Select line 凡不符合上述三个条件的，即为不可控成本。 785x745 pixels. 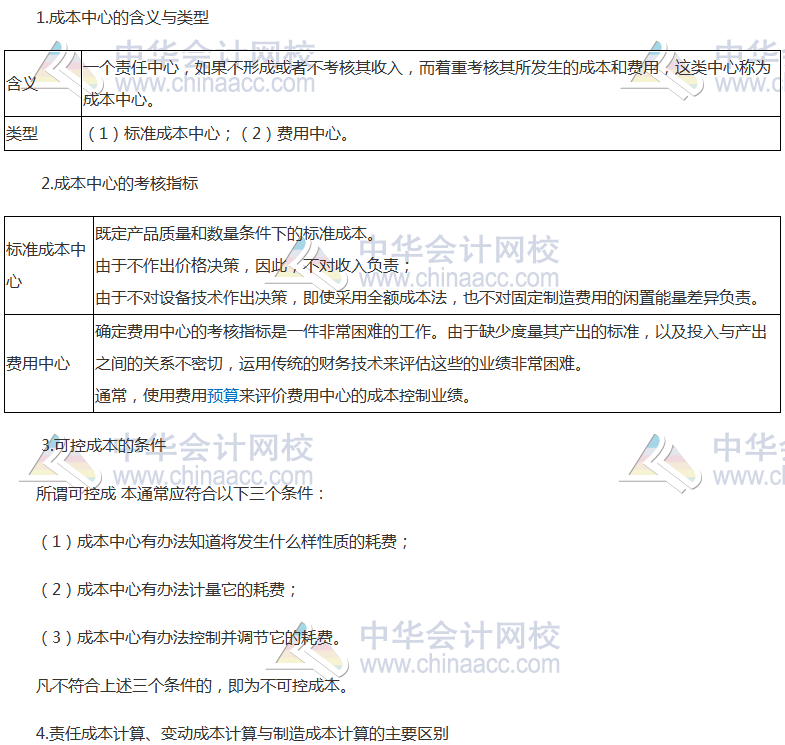192,685
